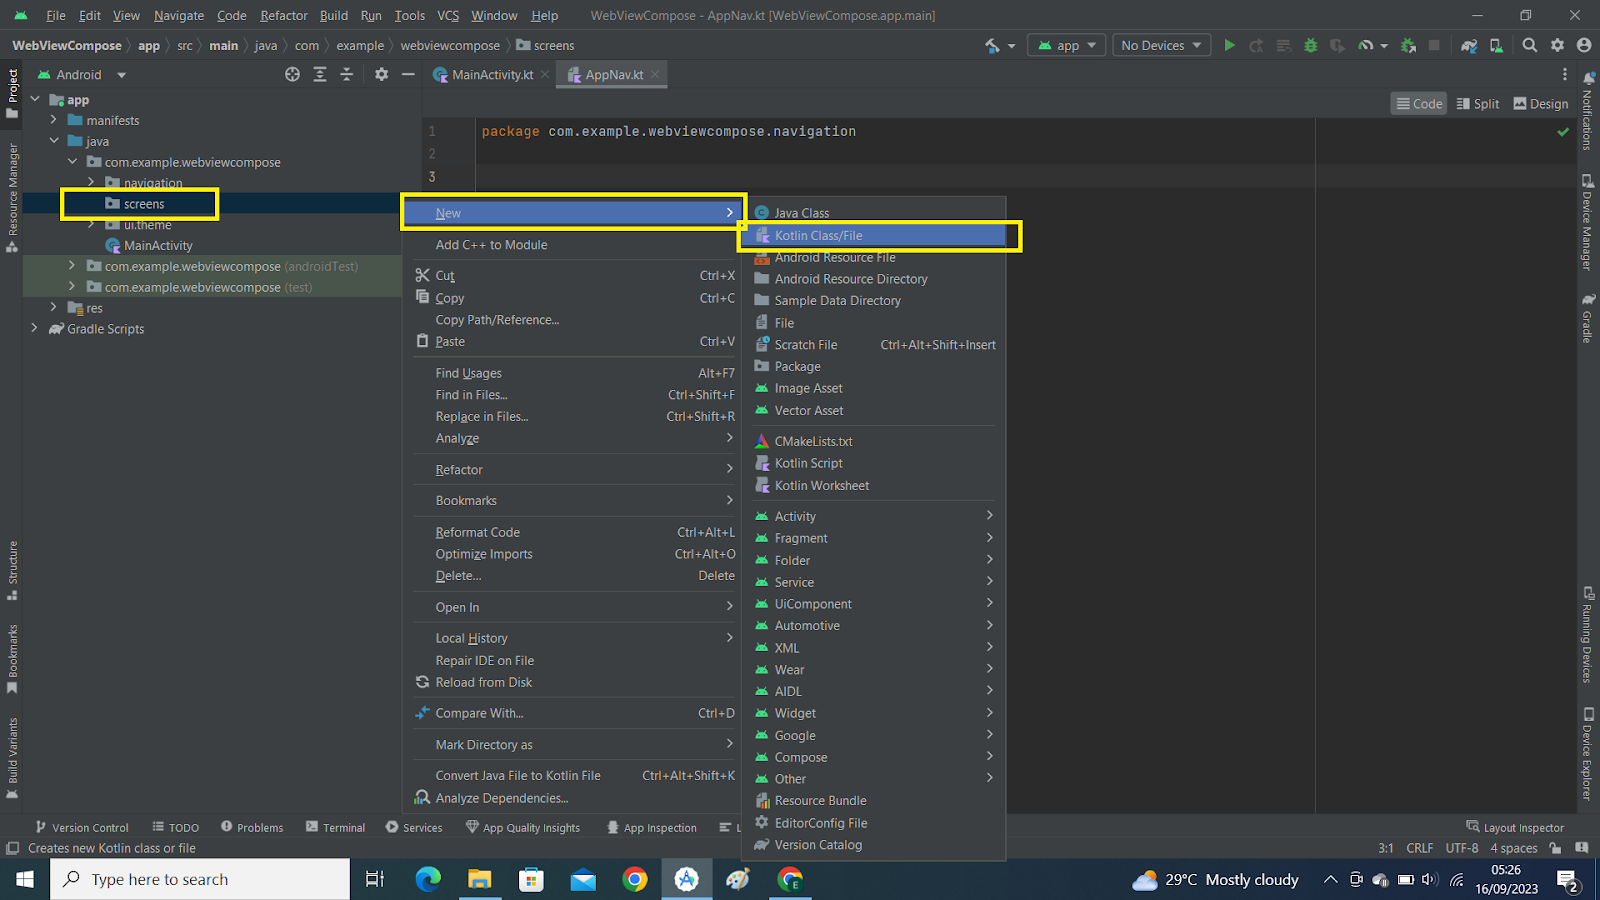Open the Refactor submenu in the context menu
This screenshot has height=900, width=1600.
[574, 469]
